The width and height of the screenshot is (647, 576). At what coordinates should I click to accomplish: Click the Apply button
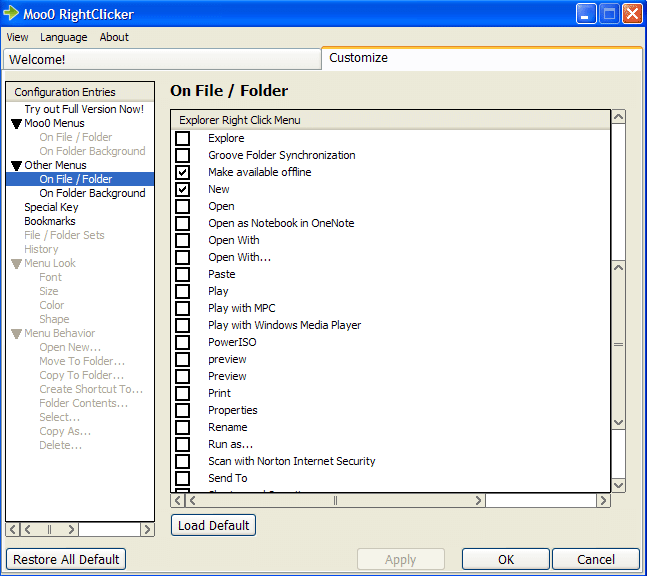pyautogui.click(x=401, y=559)
